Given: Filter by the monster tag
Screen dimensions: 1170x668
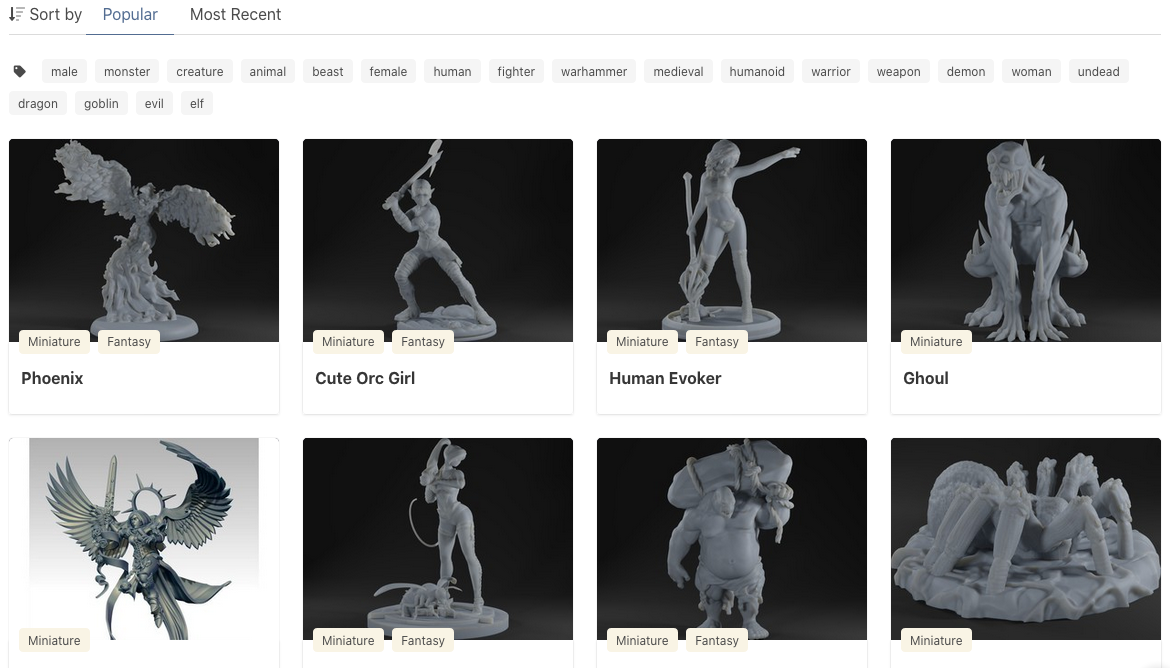Looking at the screenshot, I should (x=127, y=72).
